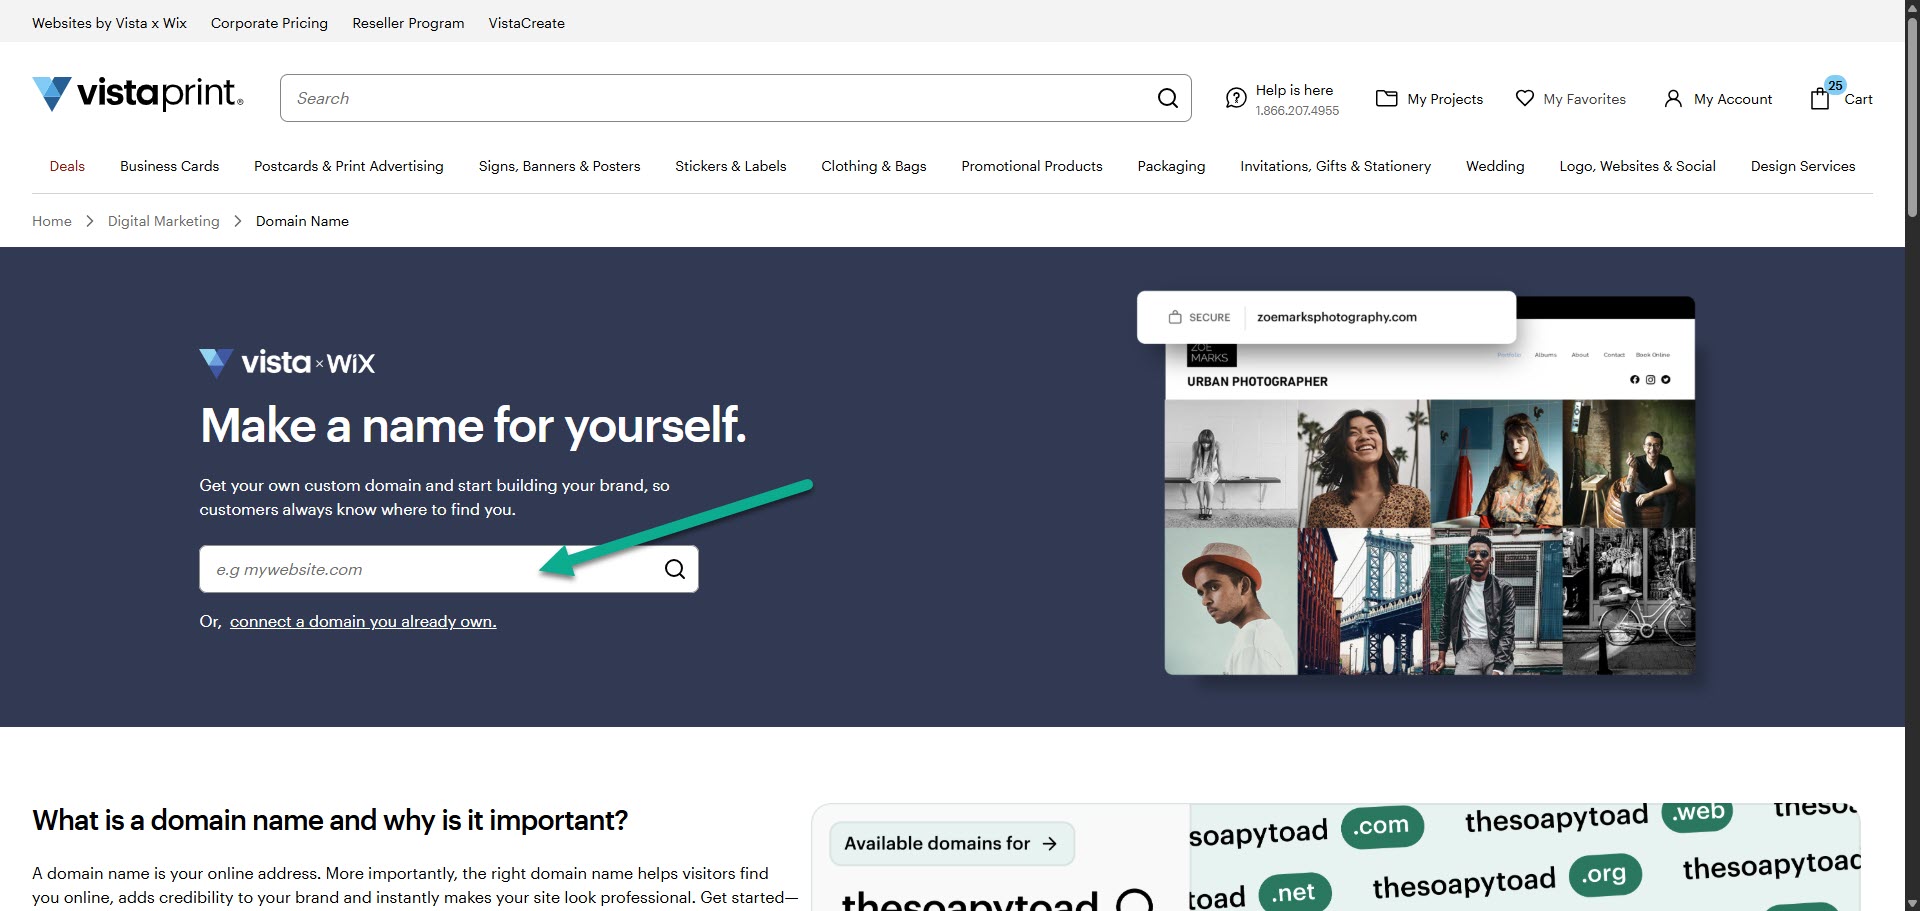Click the Domain Name breadcrumb text
This screenshot has height=911, width=1920.
click(302, 221)
